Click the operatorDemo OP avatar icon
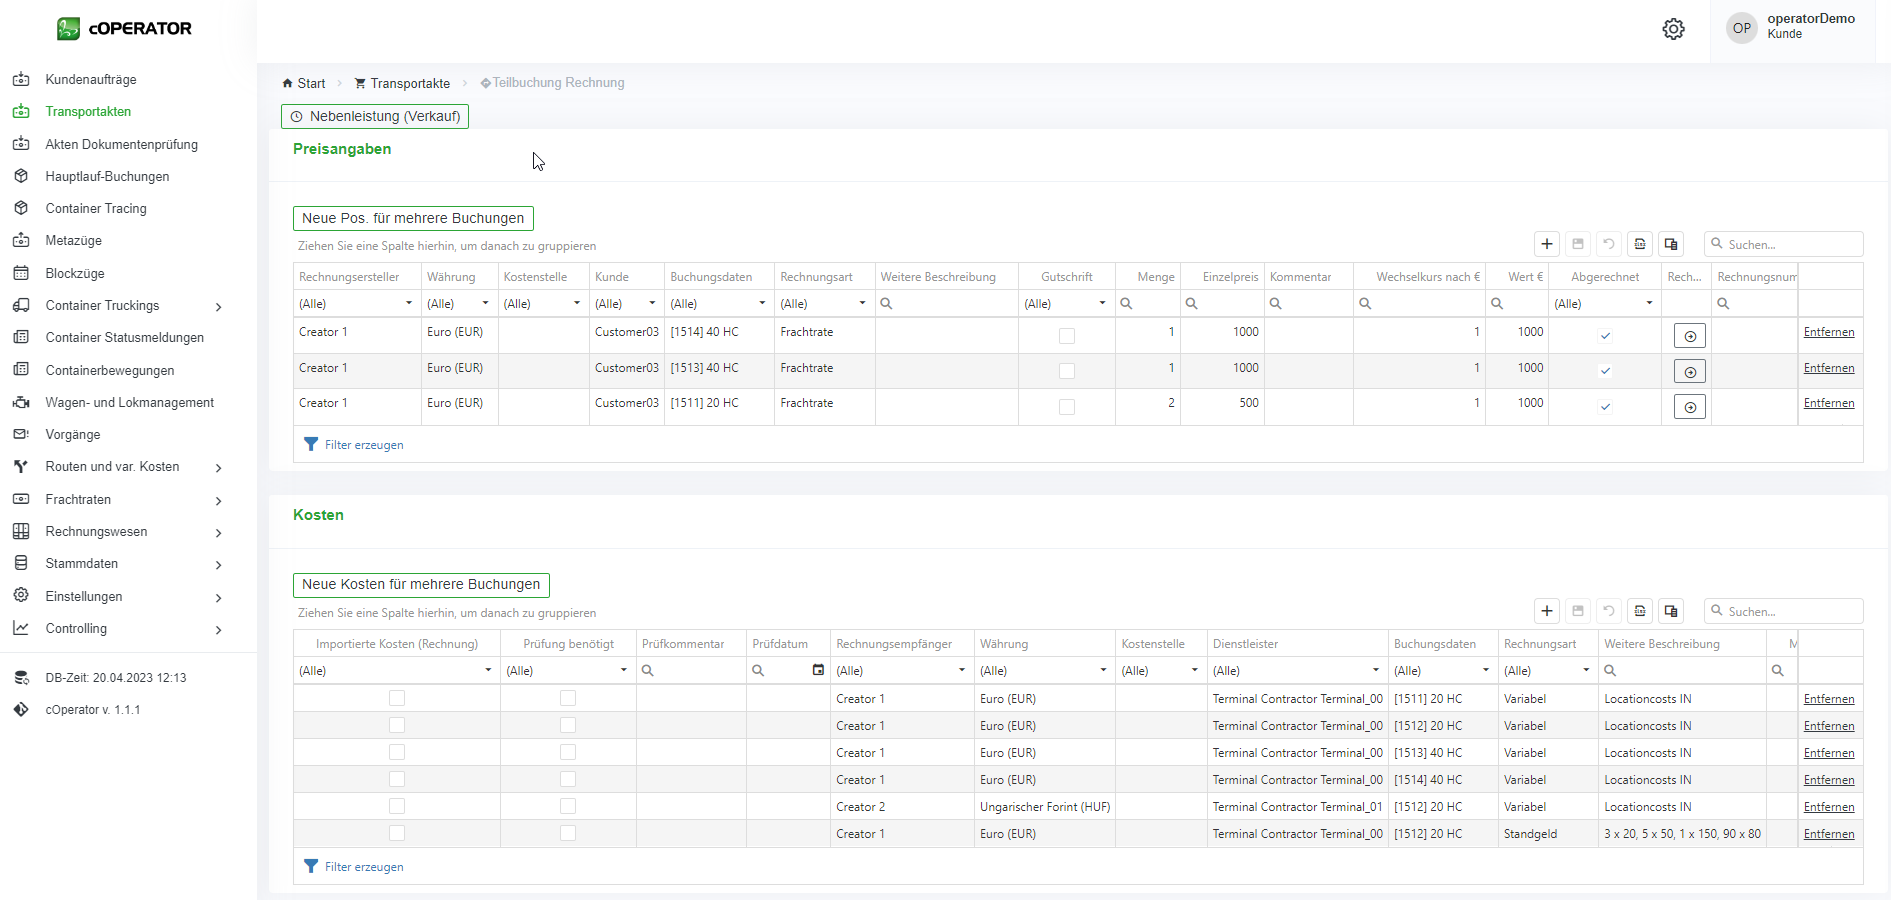This screenshot has width=1891, height=900. click(1741, 28)
